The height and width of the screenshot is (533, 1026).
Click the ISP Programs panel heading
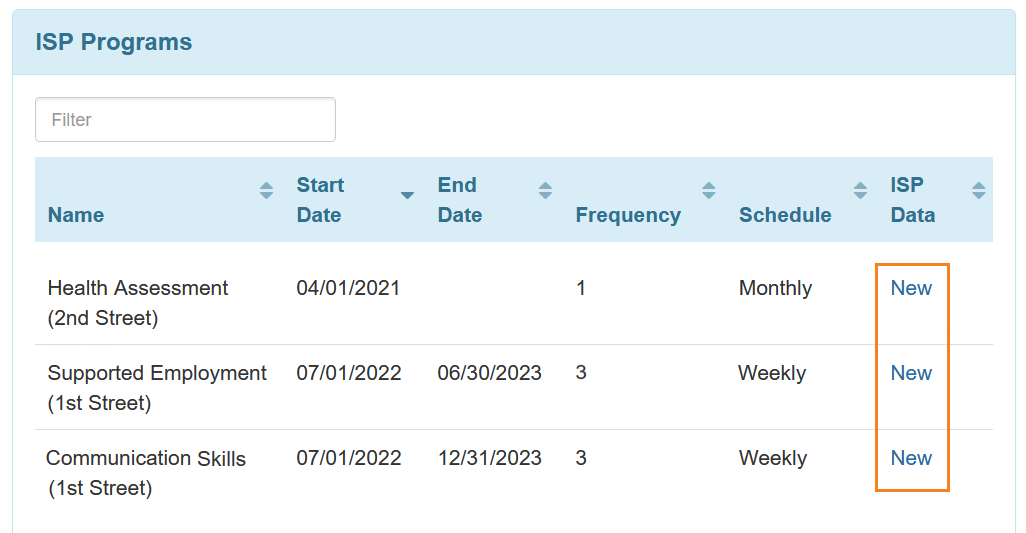point(114,42)
